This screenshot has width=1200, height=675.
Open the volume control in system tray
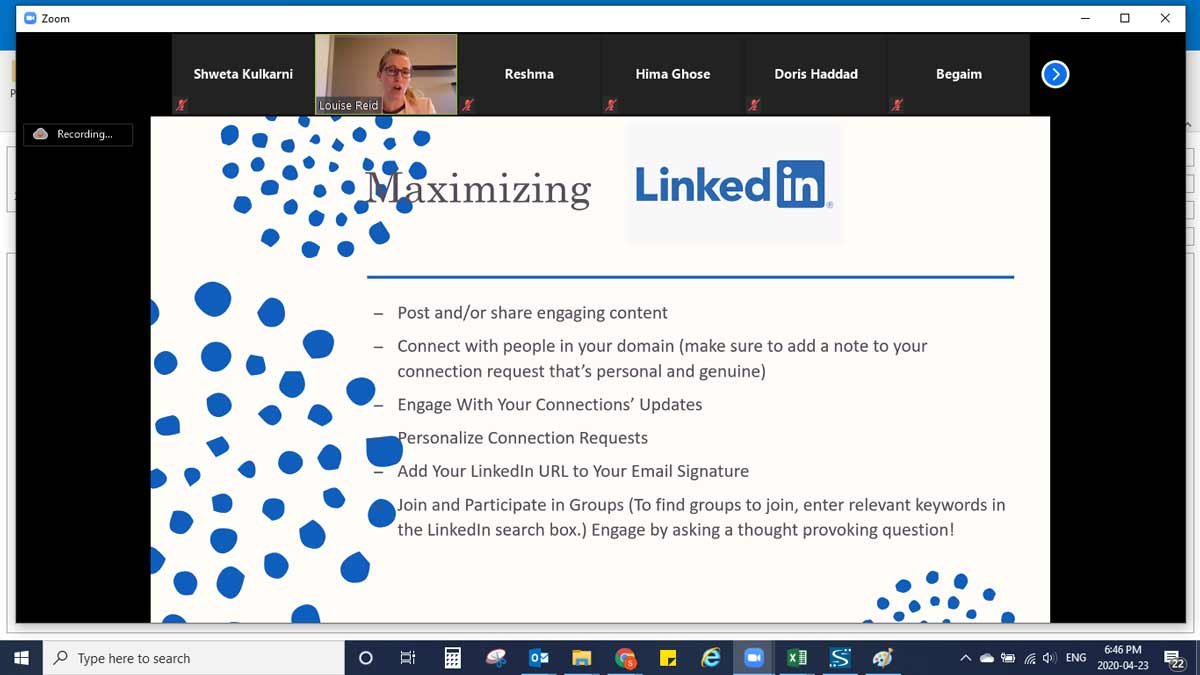[1049, 658]
